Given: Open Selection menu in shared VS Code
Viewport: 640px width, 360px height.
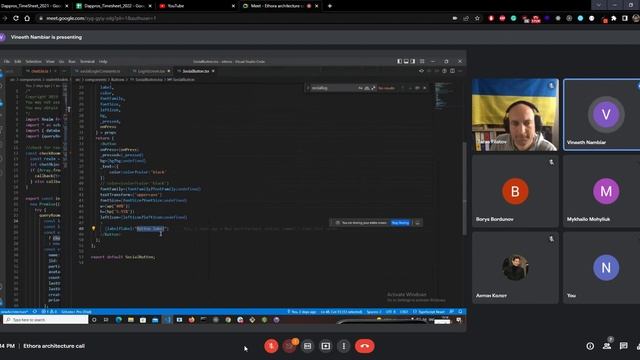Looking at the screenshot, I should (x=33, y=61).
